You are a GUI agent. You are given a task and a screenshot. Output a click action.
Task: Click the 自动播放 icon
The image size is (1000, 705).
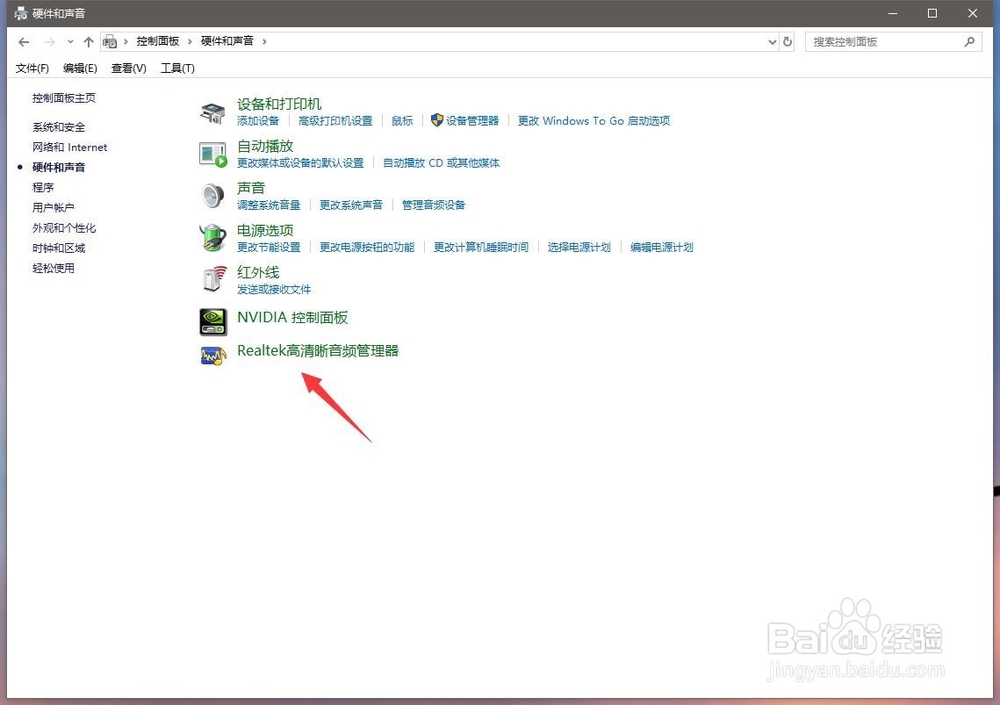[x=212, y=153]
